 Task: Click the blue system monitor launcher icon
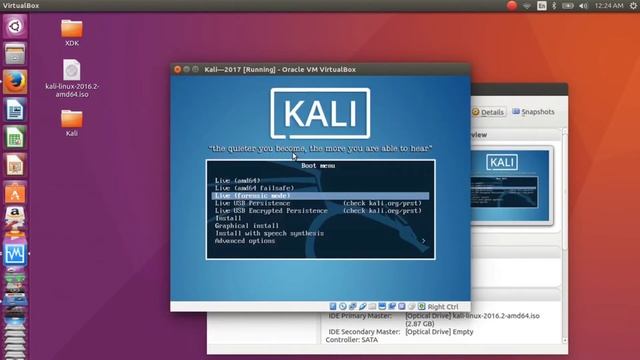tap(15, 254)
